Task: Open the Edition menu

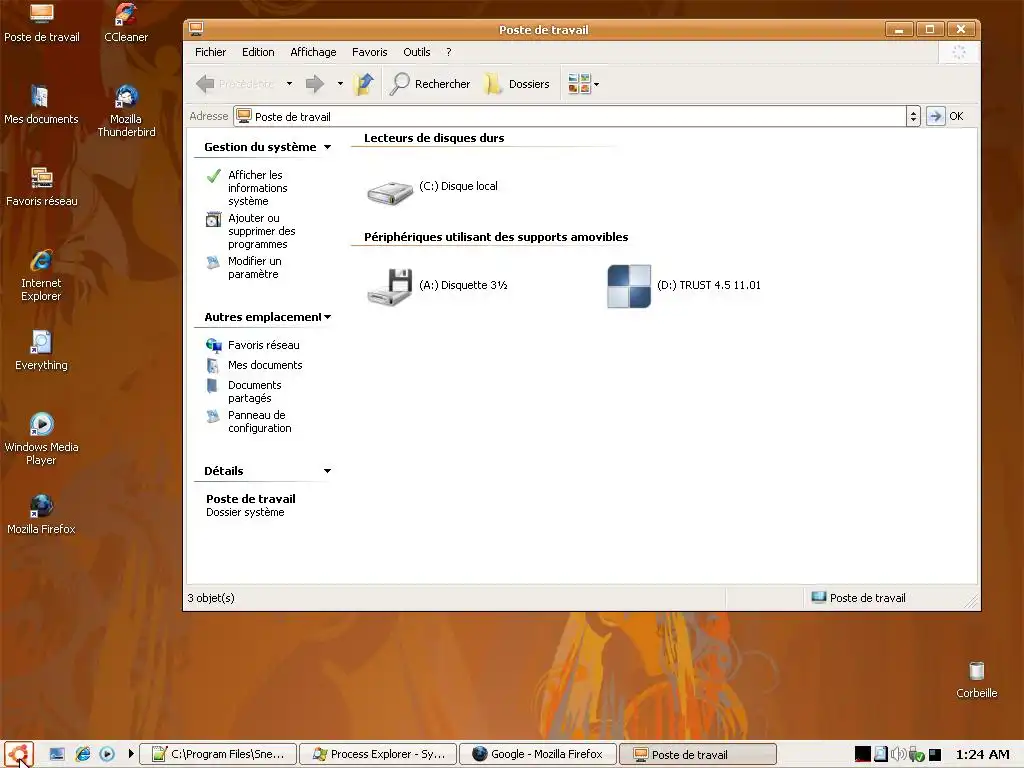Action: (x=258, y=52)
